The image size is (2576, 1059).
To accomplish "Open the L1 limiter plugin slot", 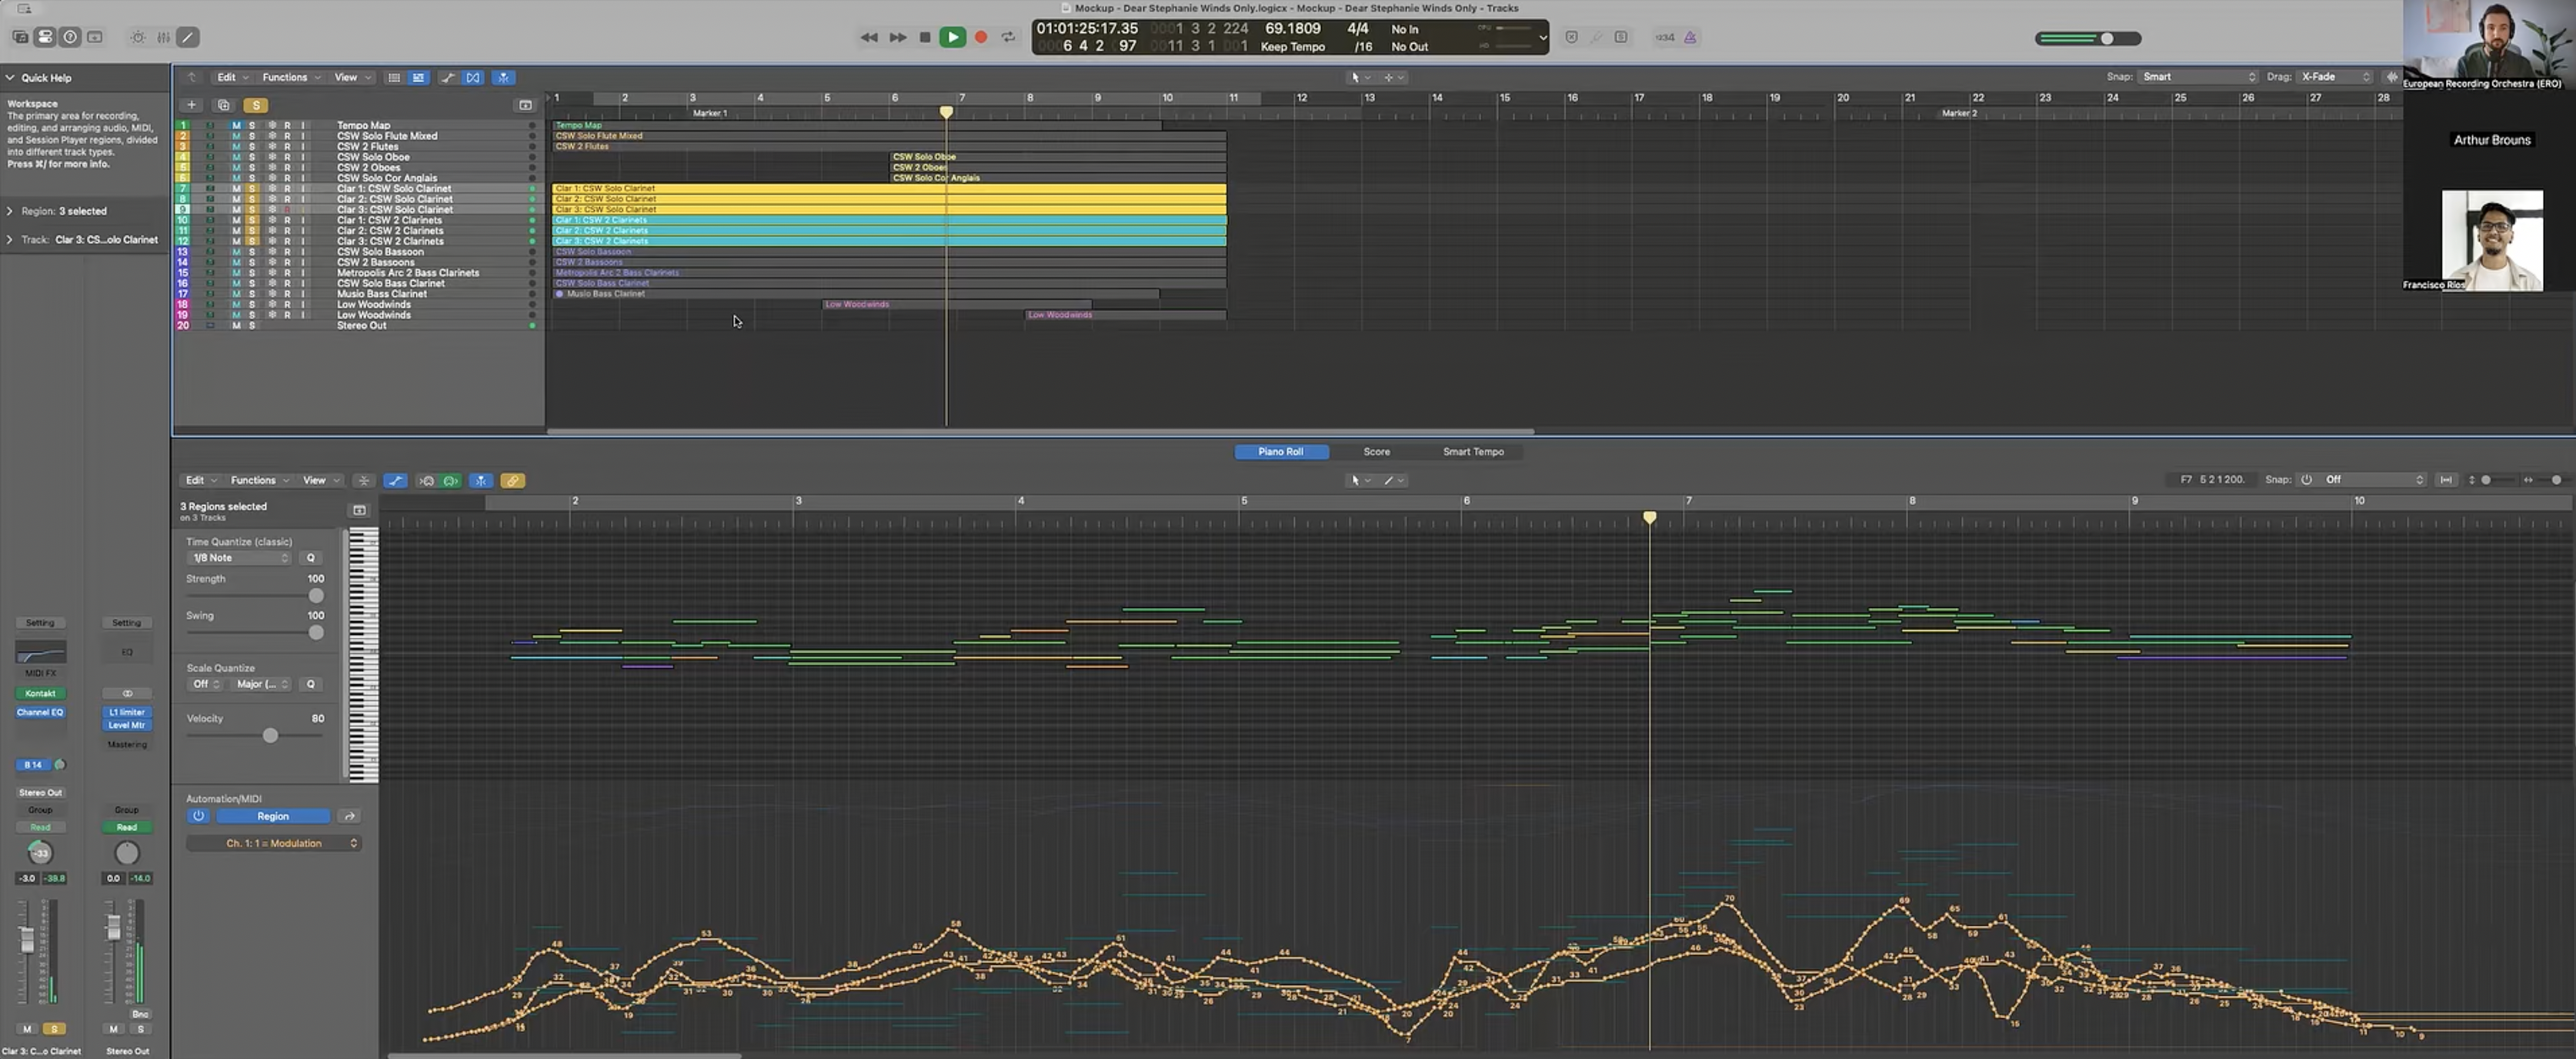I will tap(127, 712).
